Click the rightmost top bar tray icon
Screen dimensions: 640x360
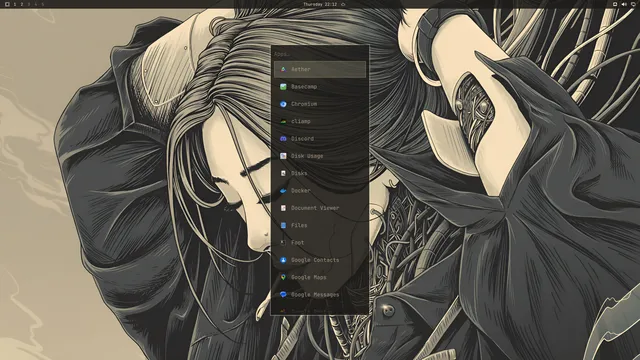(x=633, y=4)
